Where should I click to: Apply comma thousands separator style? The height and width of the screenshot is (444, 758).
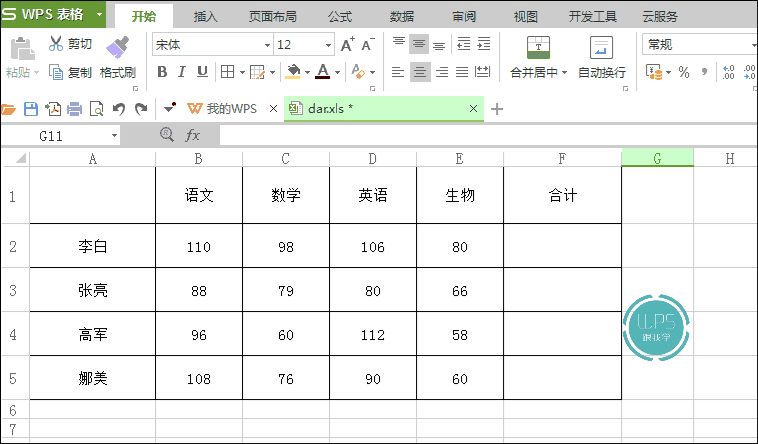coord(705,73)
